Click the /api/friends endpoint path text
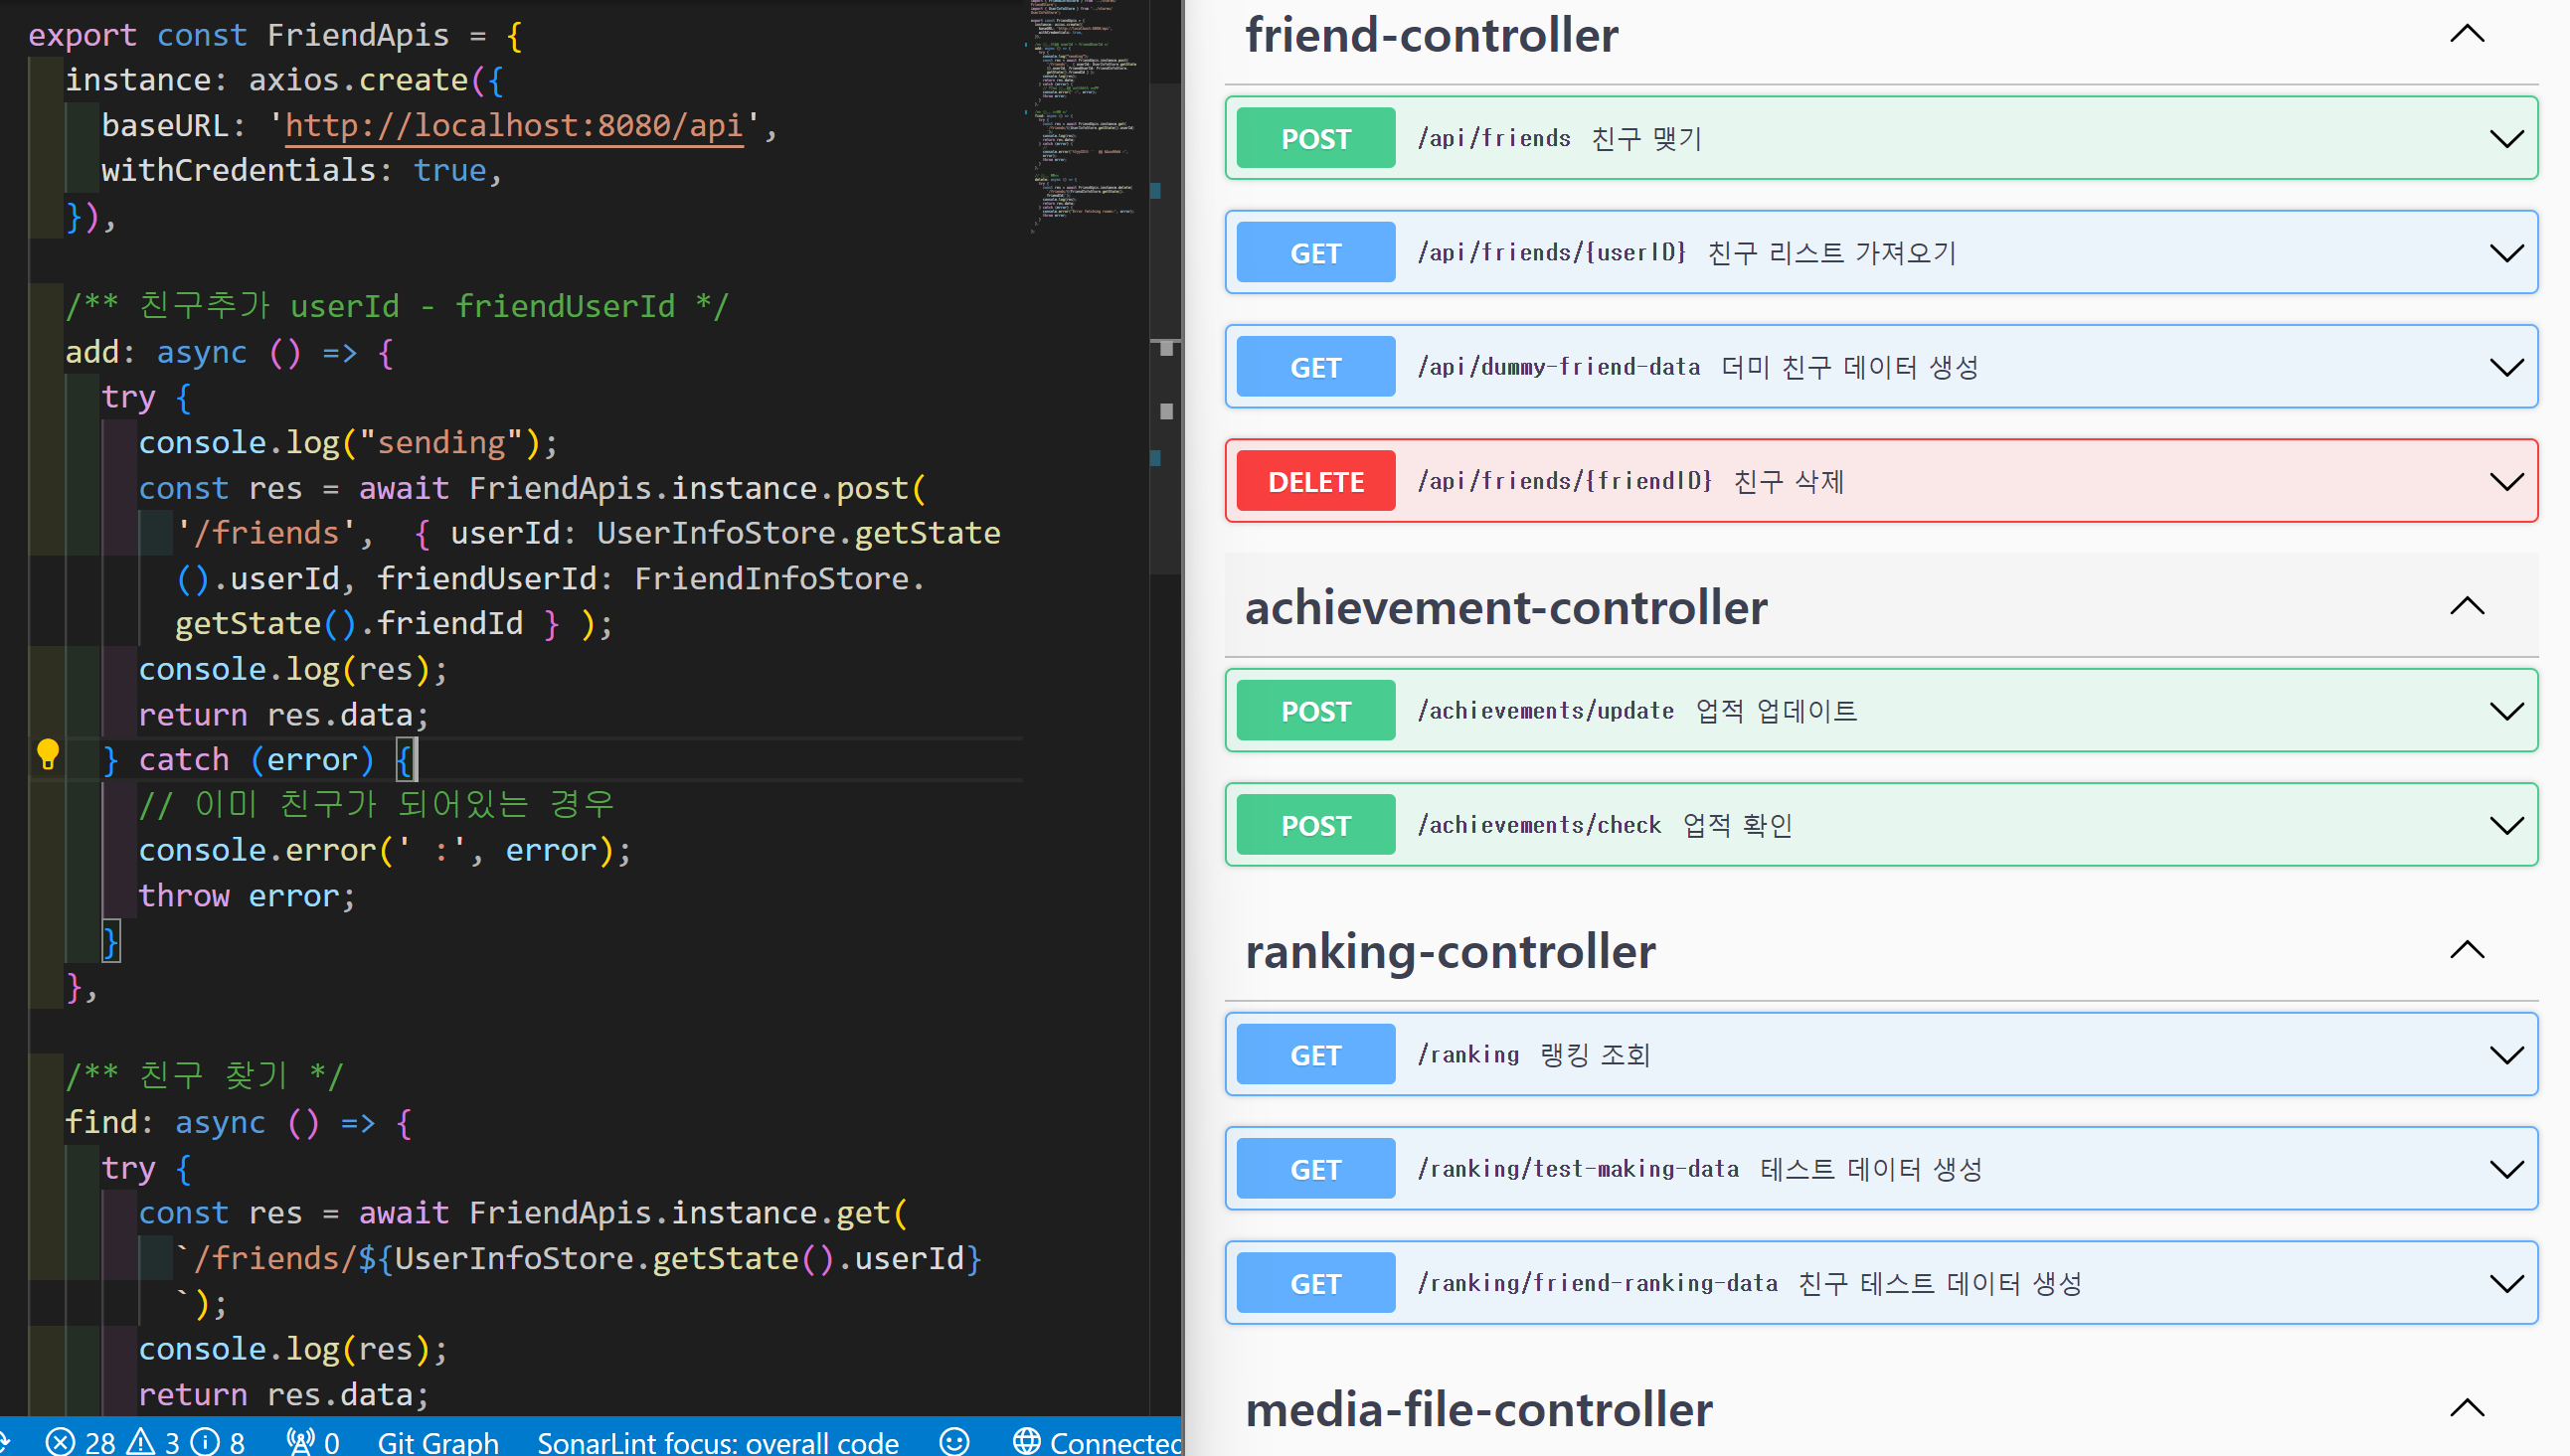 [x=1494, y=138]
